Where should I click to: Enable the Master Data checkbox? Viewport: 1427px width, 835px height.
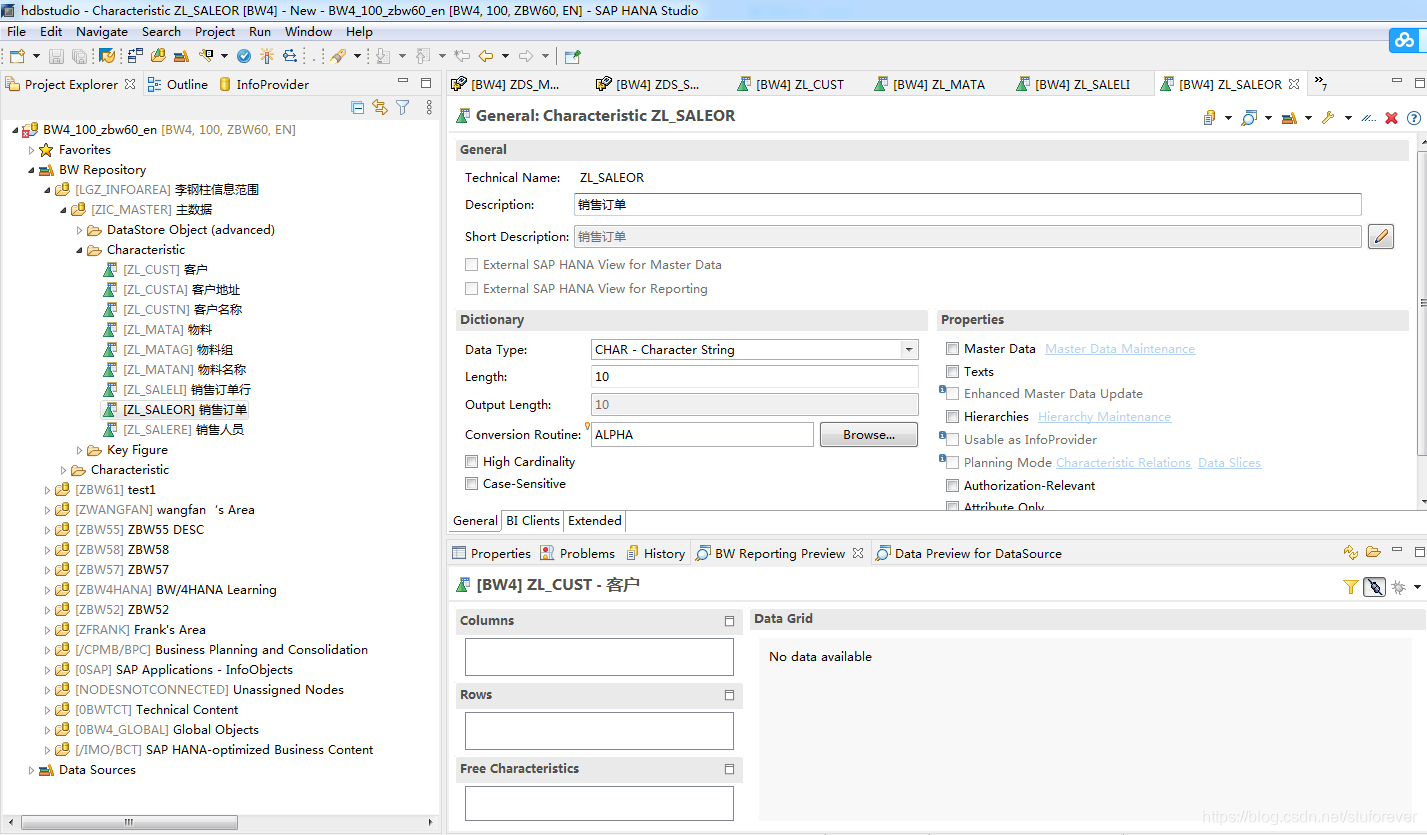(953, 348)
